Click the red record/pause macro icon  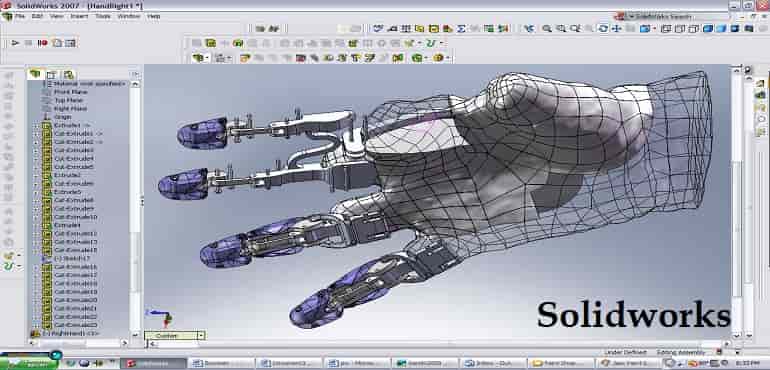pos(43,43)
